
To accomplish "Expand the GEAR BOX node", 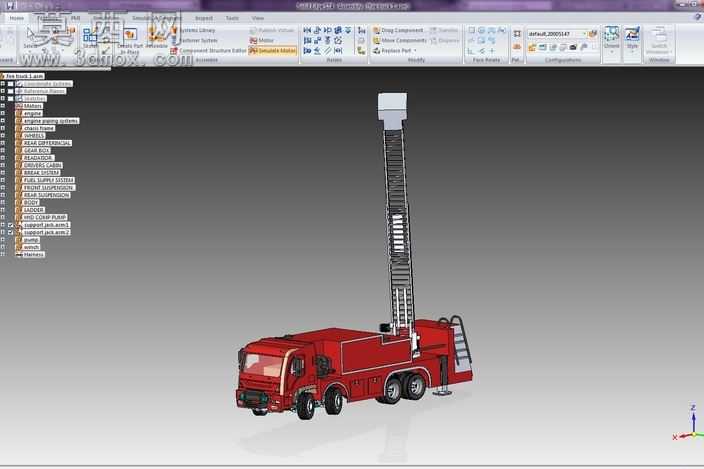I will tap(3, 150).
